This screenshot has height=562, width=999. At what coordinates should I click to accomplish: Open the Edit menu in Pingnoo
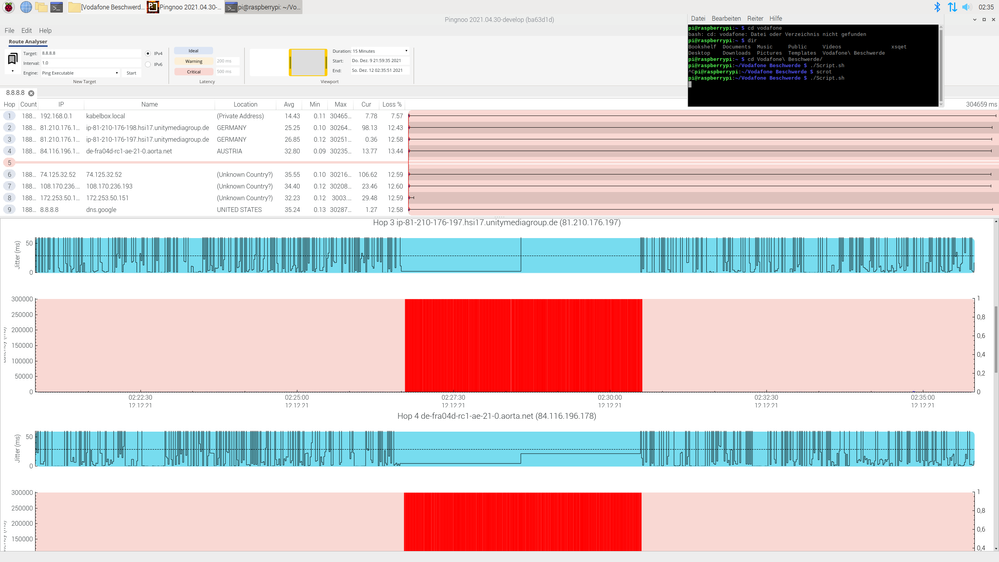26,31
